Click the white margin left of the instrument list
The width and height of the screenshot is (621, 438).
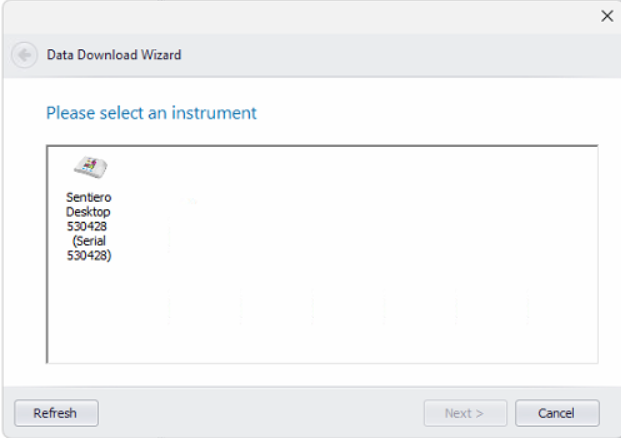(x=25, y=253)
